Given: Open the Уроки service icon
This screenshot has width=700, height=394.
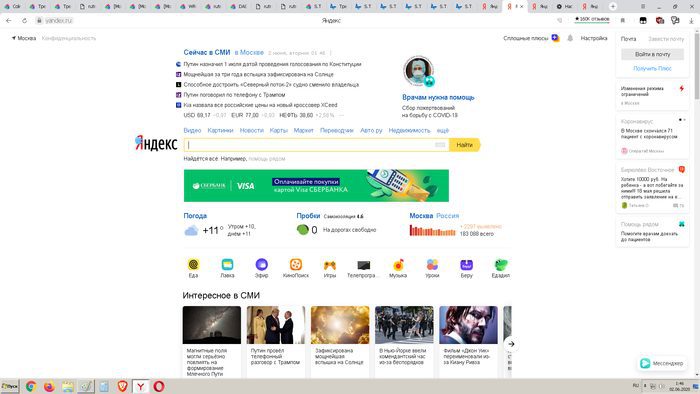Looking at the screenshot, I should (432, 265).
